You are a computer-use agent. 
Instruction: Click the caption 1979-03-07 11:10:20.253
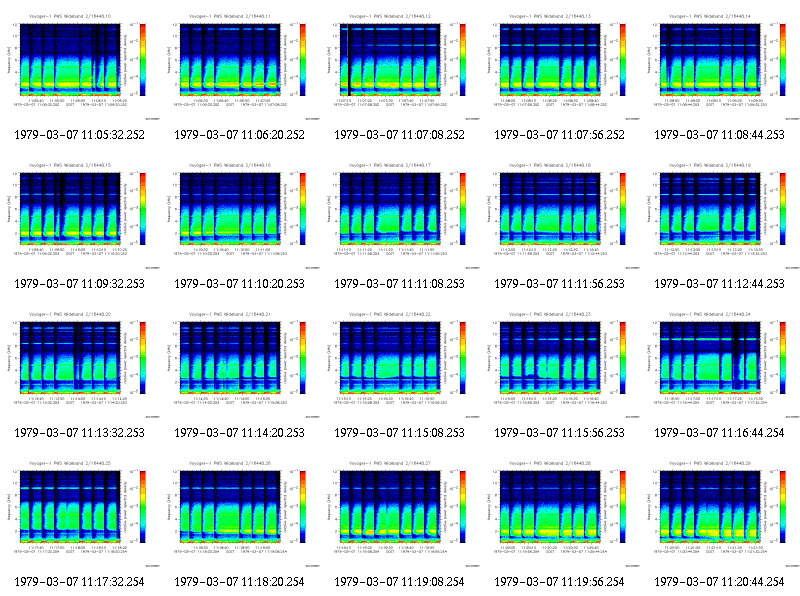coord(239,284)
